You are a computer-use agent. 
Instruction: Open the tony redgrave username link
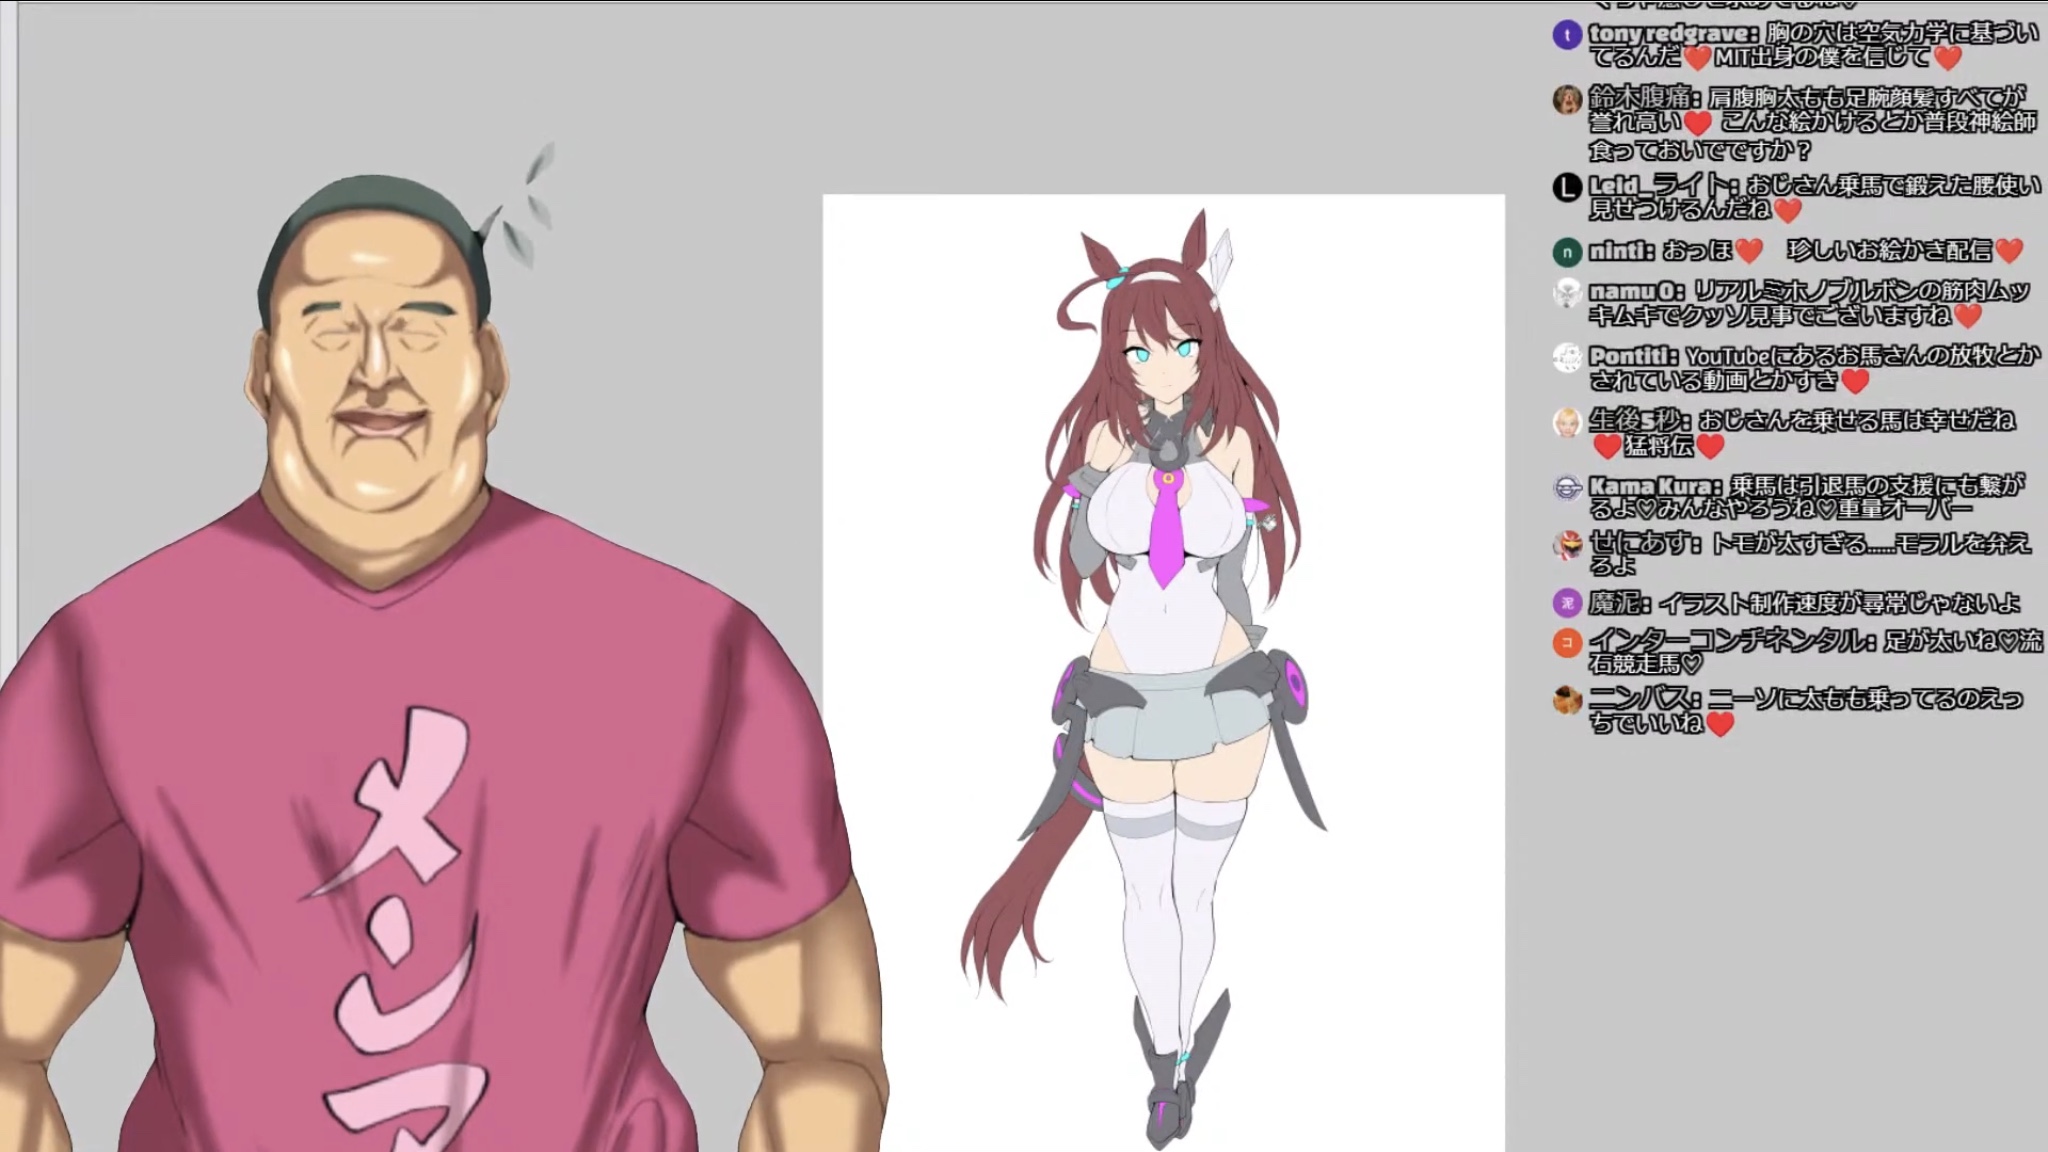(x=1671, y=35)
